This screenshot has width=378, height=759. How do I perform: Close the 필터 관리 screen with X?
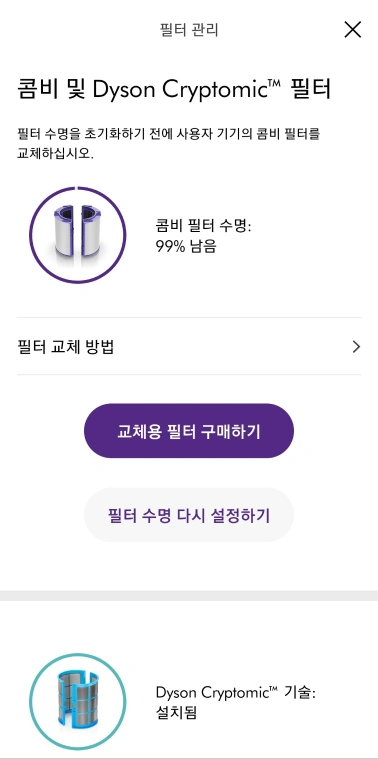(x=352, y=30)
